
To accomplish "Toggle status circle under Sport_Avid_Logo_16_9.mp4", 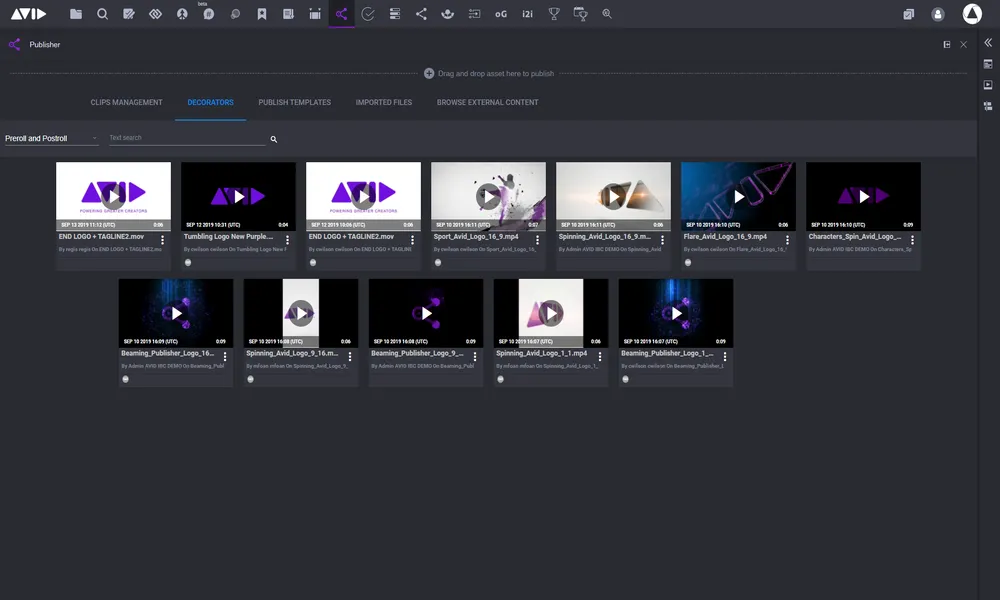I will click(438, 263).
